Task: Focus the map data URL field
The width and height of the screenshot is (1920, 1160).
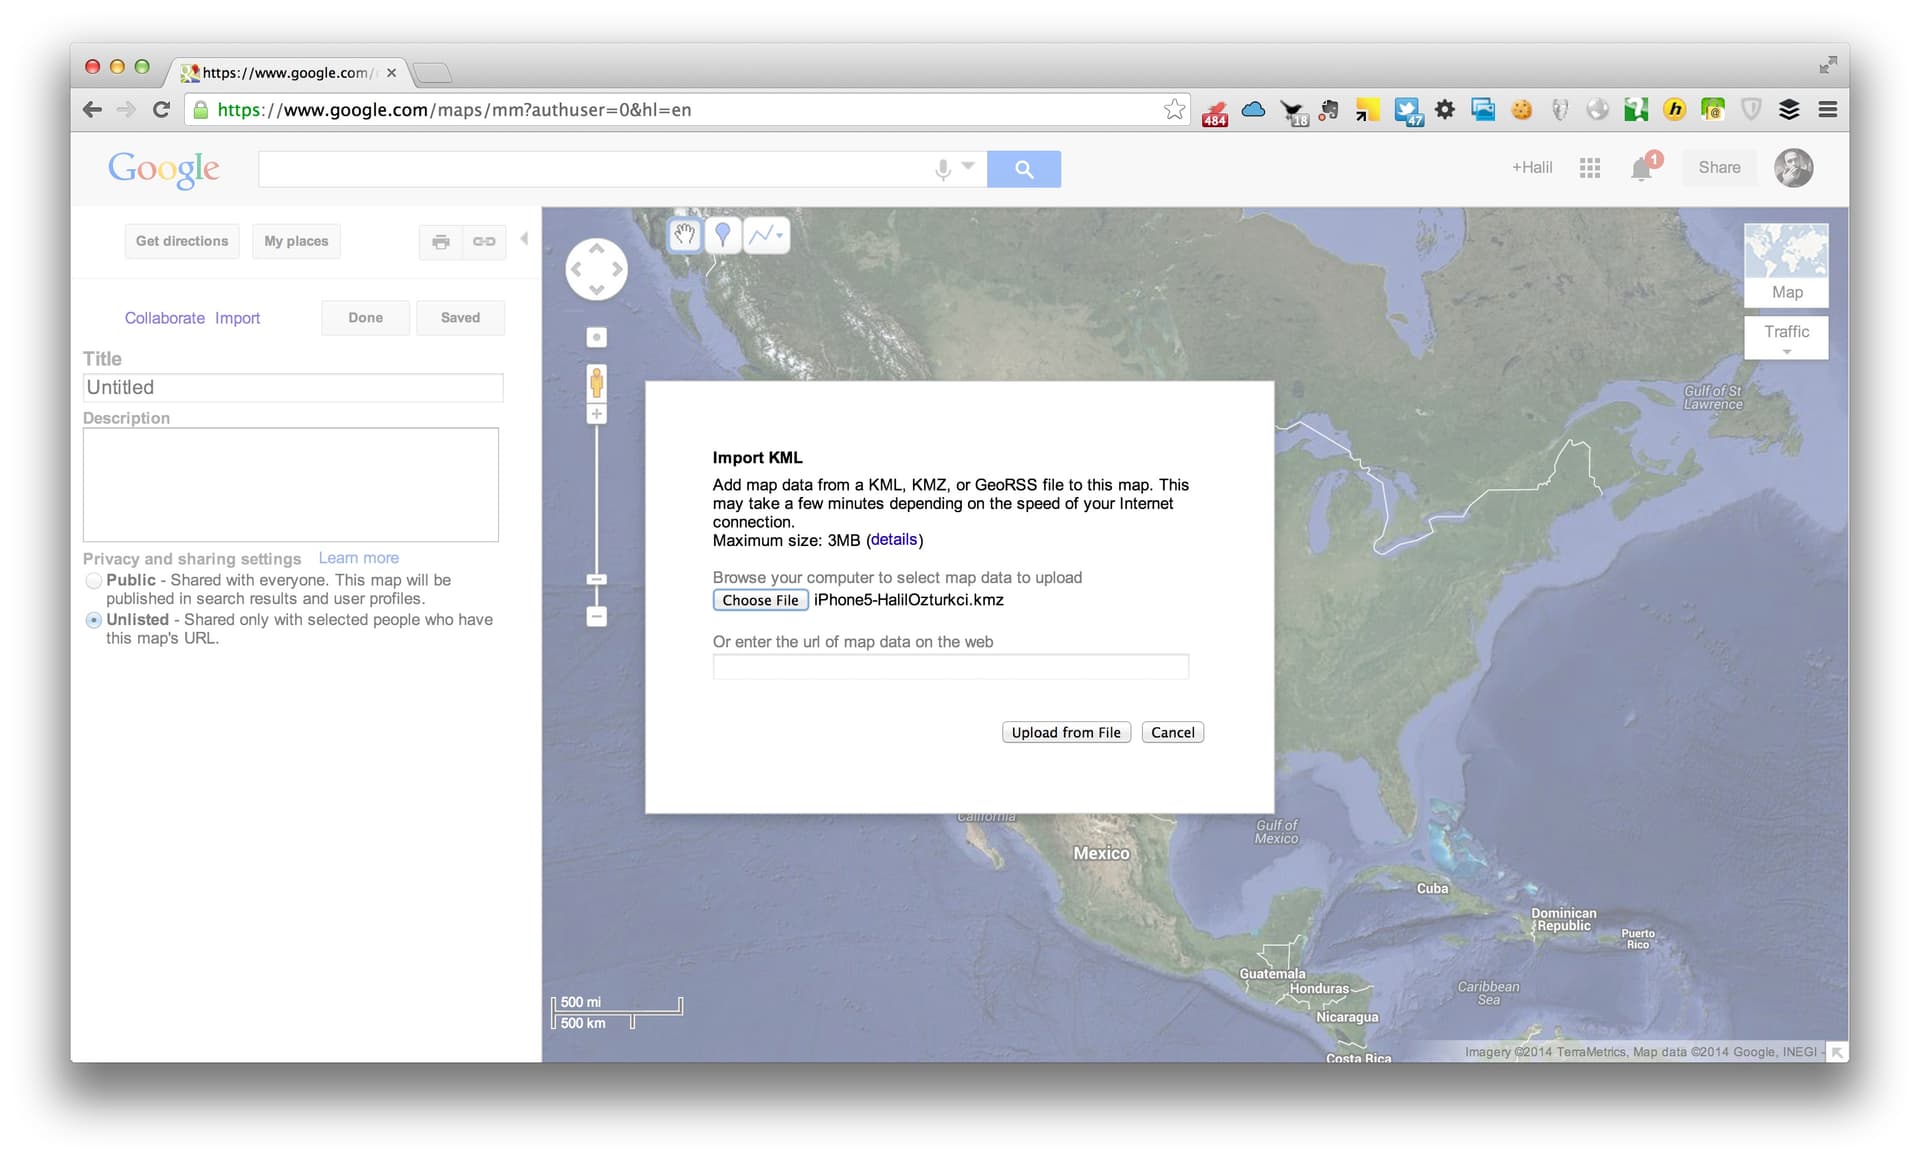Action: pyautogui.click(x=951, y=667)
